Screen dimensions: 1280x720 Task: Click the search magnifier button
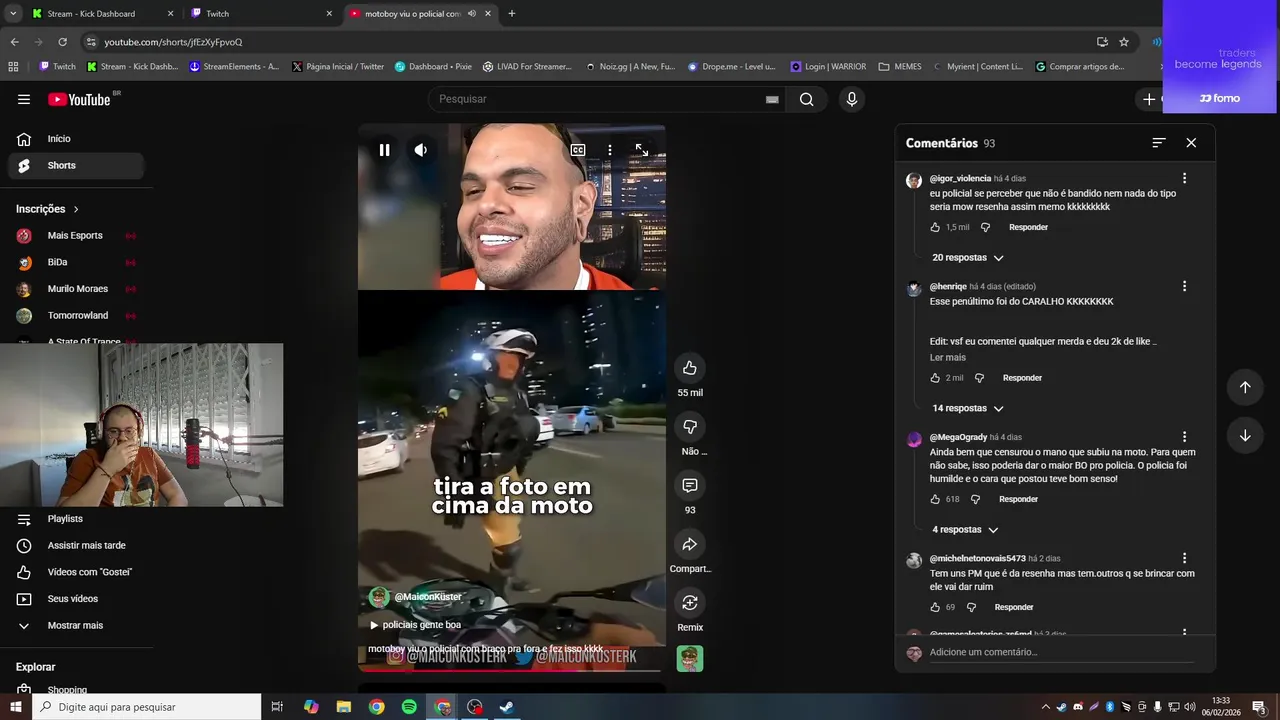coord(807,99)
